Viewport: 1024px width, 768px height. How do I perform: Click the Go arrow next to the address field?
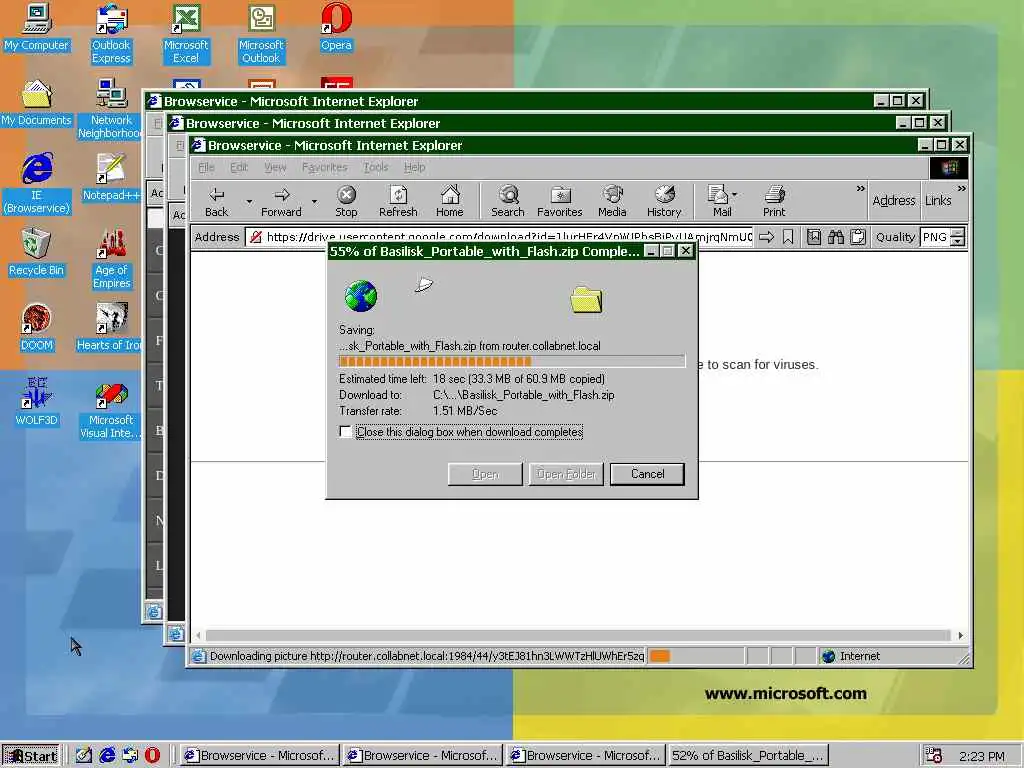767,237
